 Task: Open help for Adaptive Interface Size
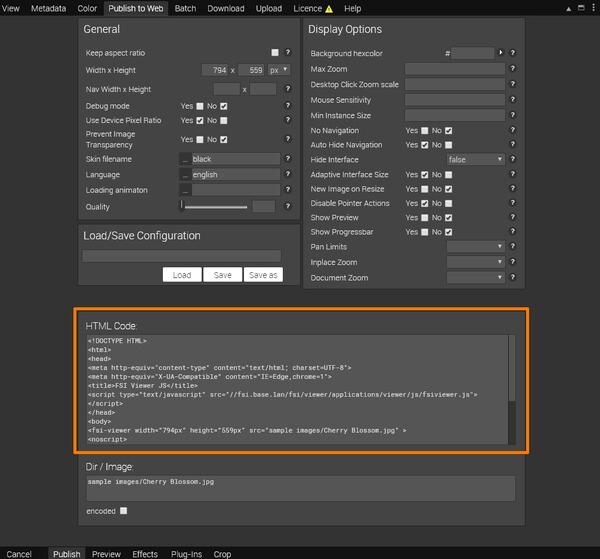point(513,174)
